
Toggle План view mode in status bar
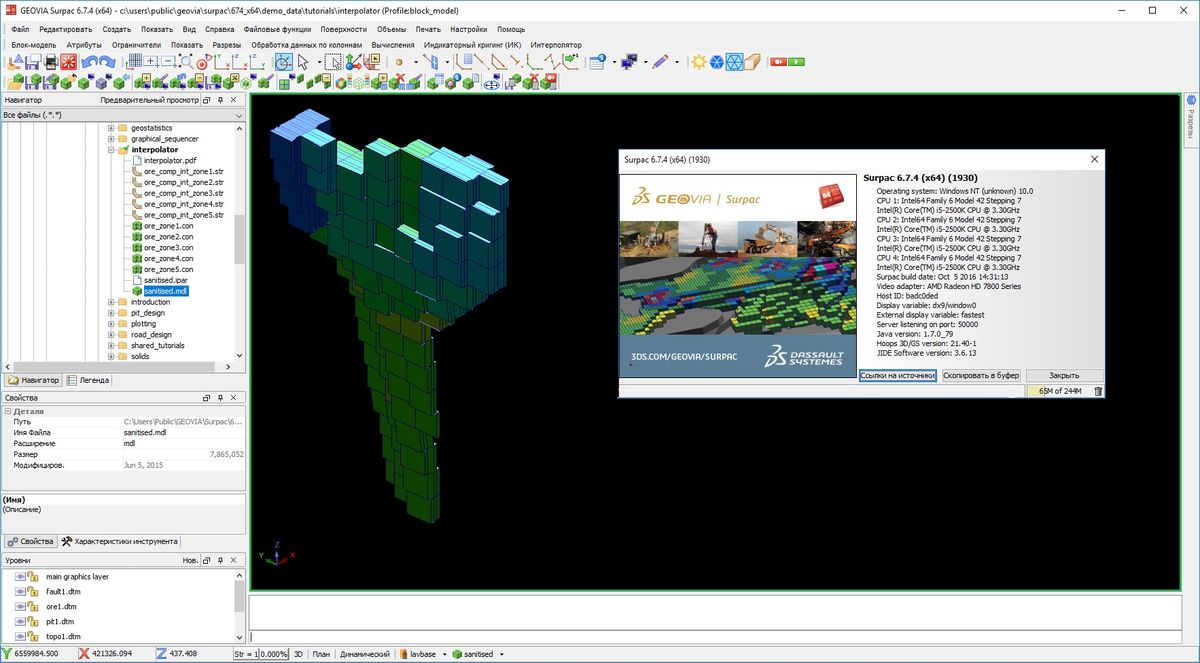(x=321, y=654)
